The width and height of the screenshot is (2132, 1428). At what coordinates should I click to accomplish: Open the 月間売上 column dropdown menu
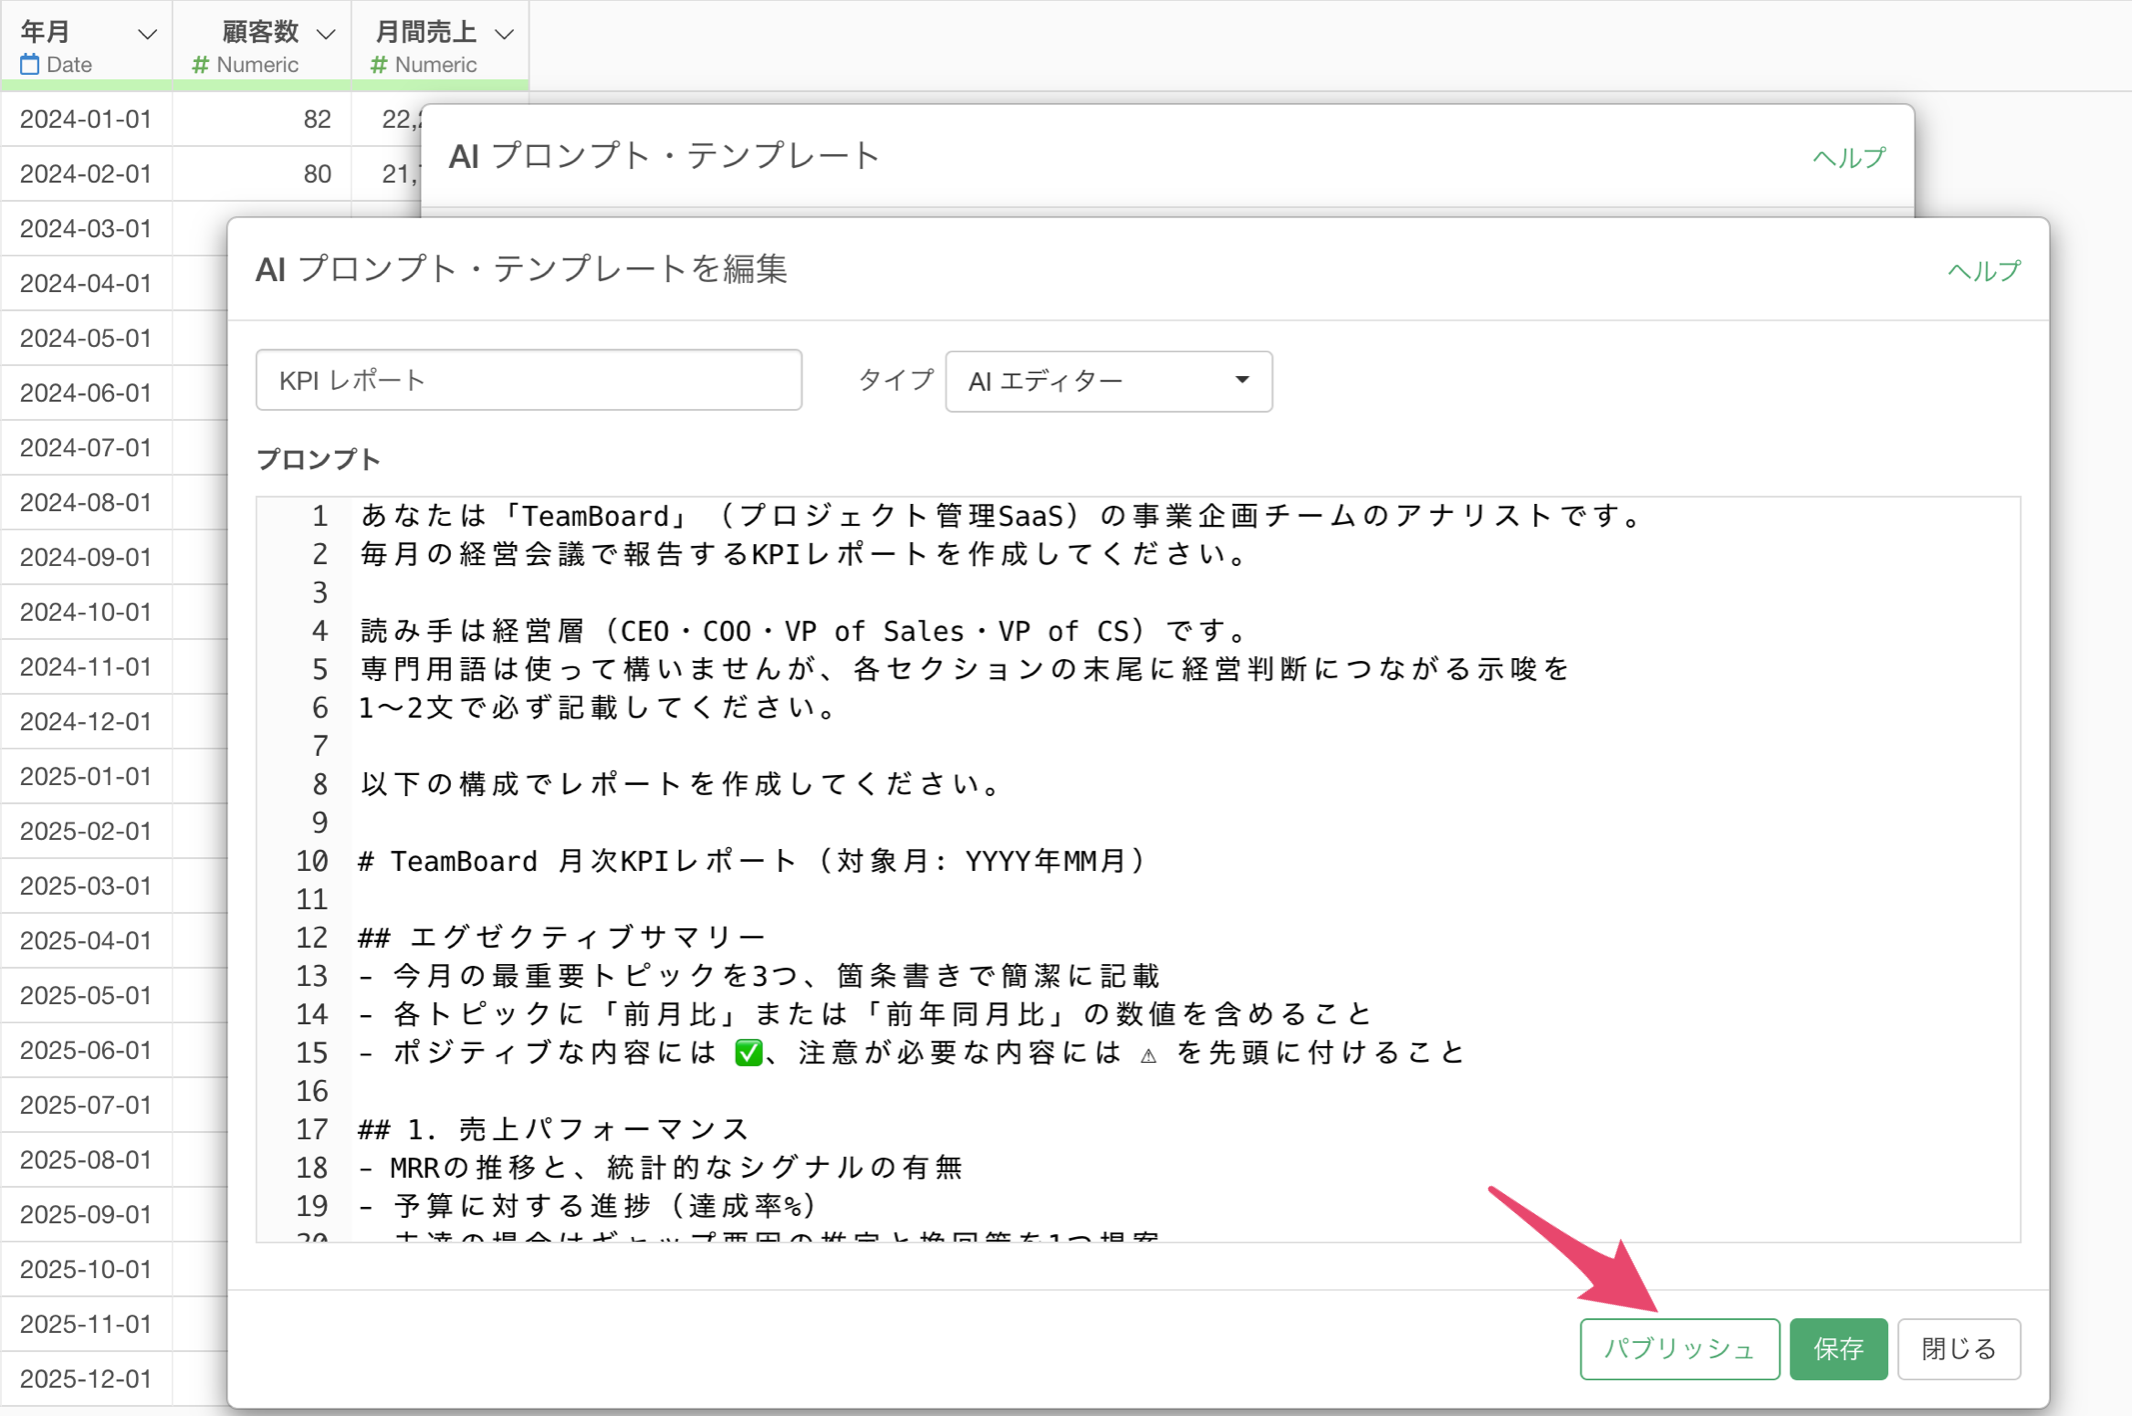505,34
